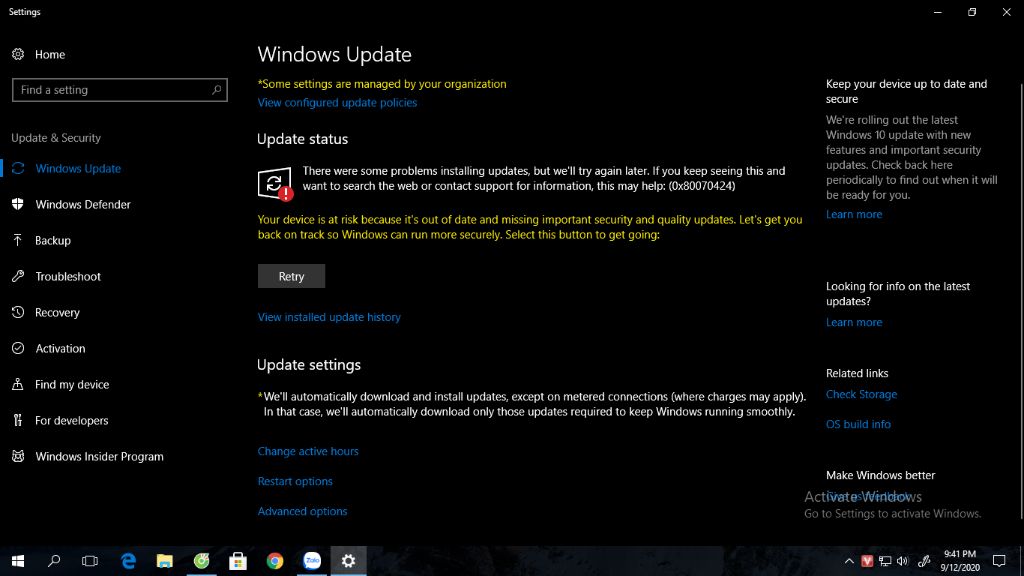Open the green circular app on taskbar
The width and height of the screenshot is (1024, 576).
click(201, 560)
